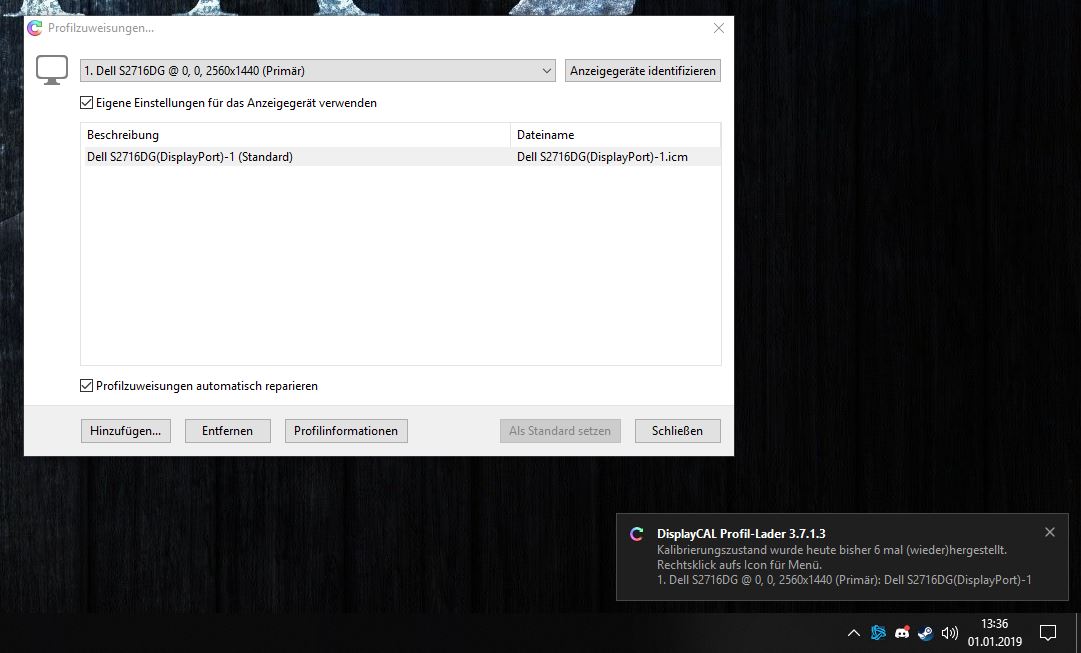Viewport: 1081px width, 653px height.
Task: Click the monitor icon in the dialog
Action: click(52, 70)
